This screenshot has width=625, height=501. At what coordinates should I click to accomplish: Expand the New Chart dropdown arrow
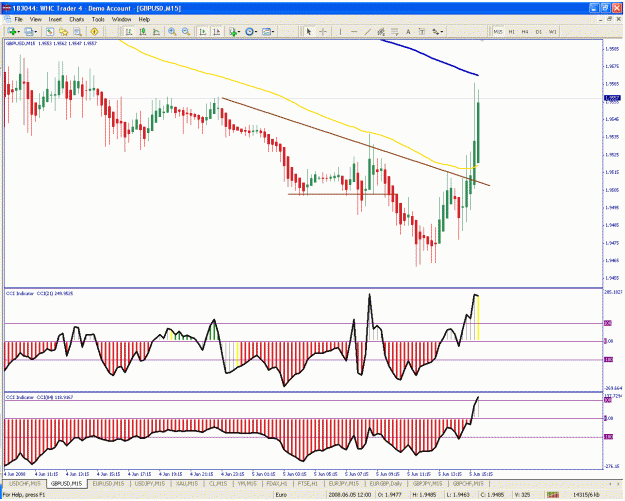[x=19, y=32]
